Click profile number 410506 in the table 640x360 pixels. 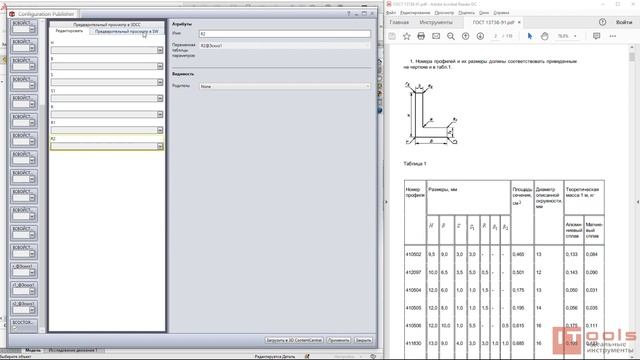(413, 326)
